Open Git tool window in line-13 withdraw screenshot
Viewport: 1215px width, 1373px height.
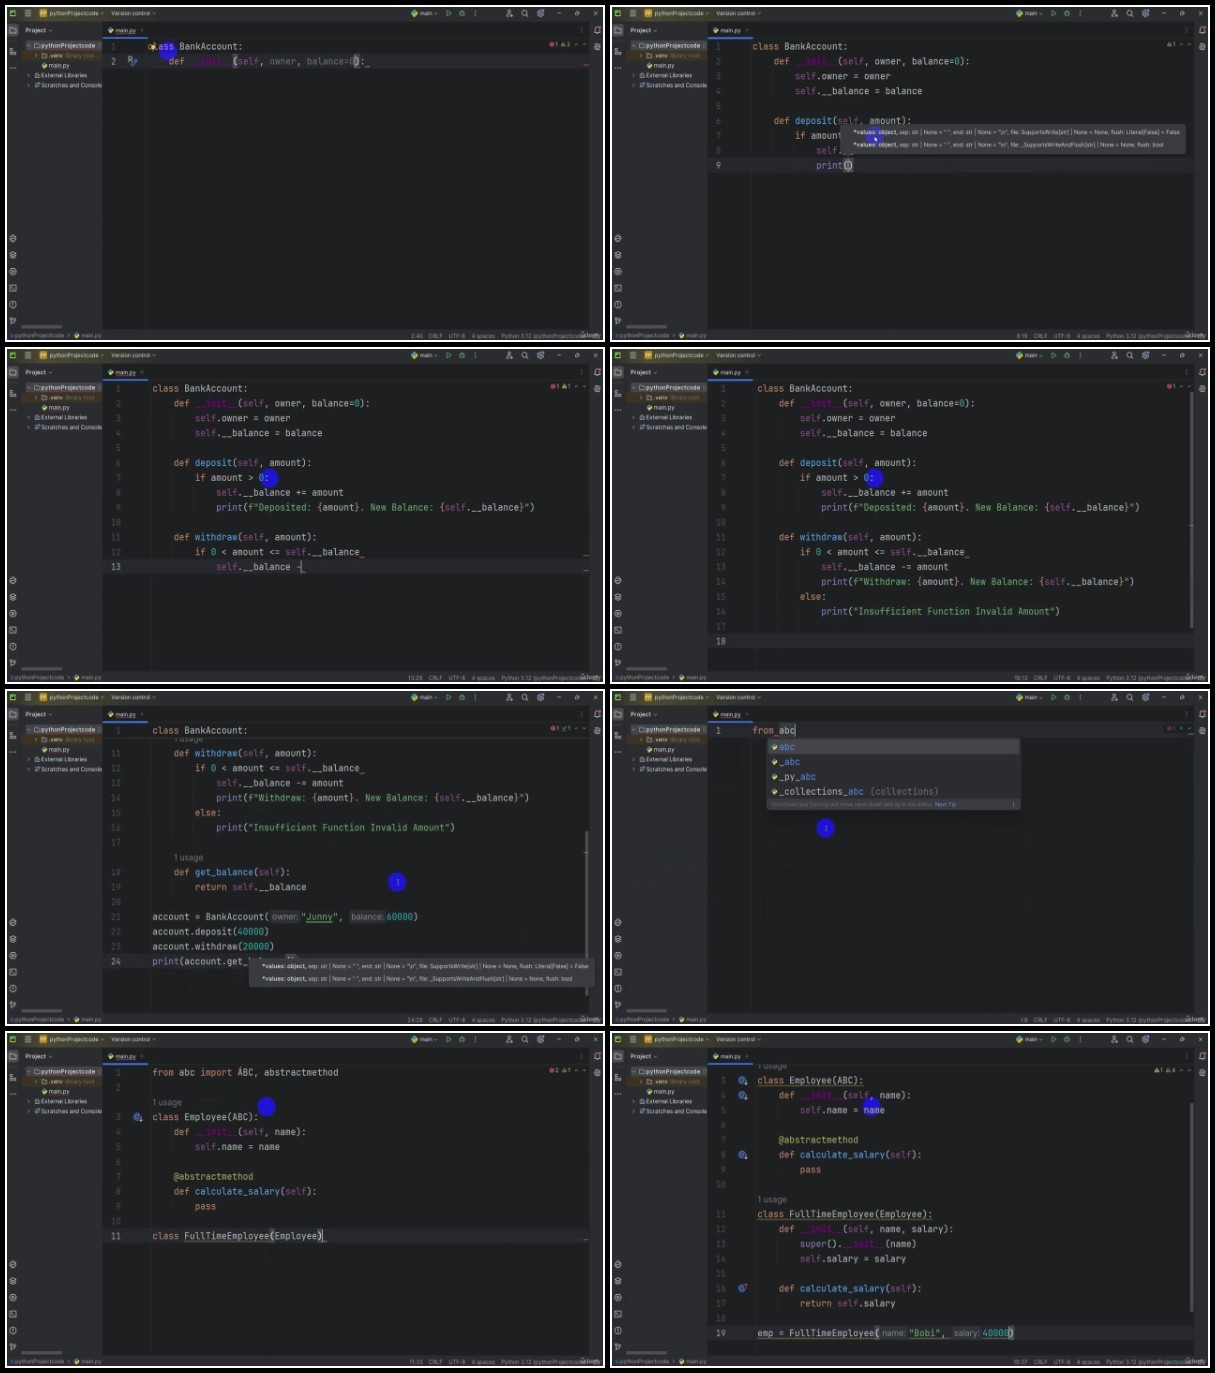[13, 662]
